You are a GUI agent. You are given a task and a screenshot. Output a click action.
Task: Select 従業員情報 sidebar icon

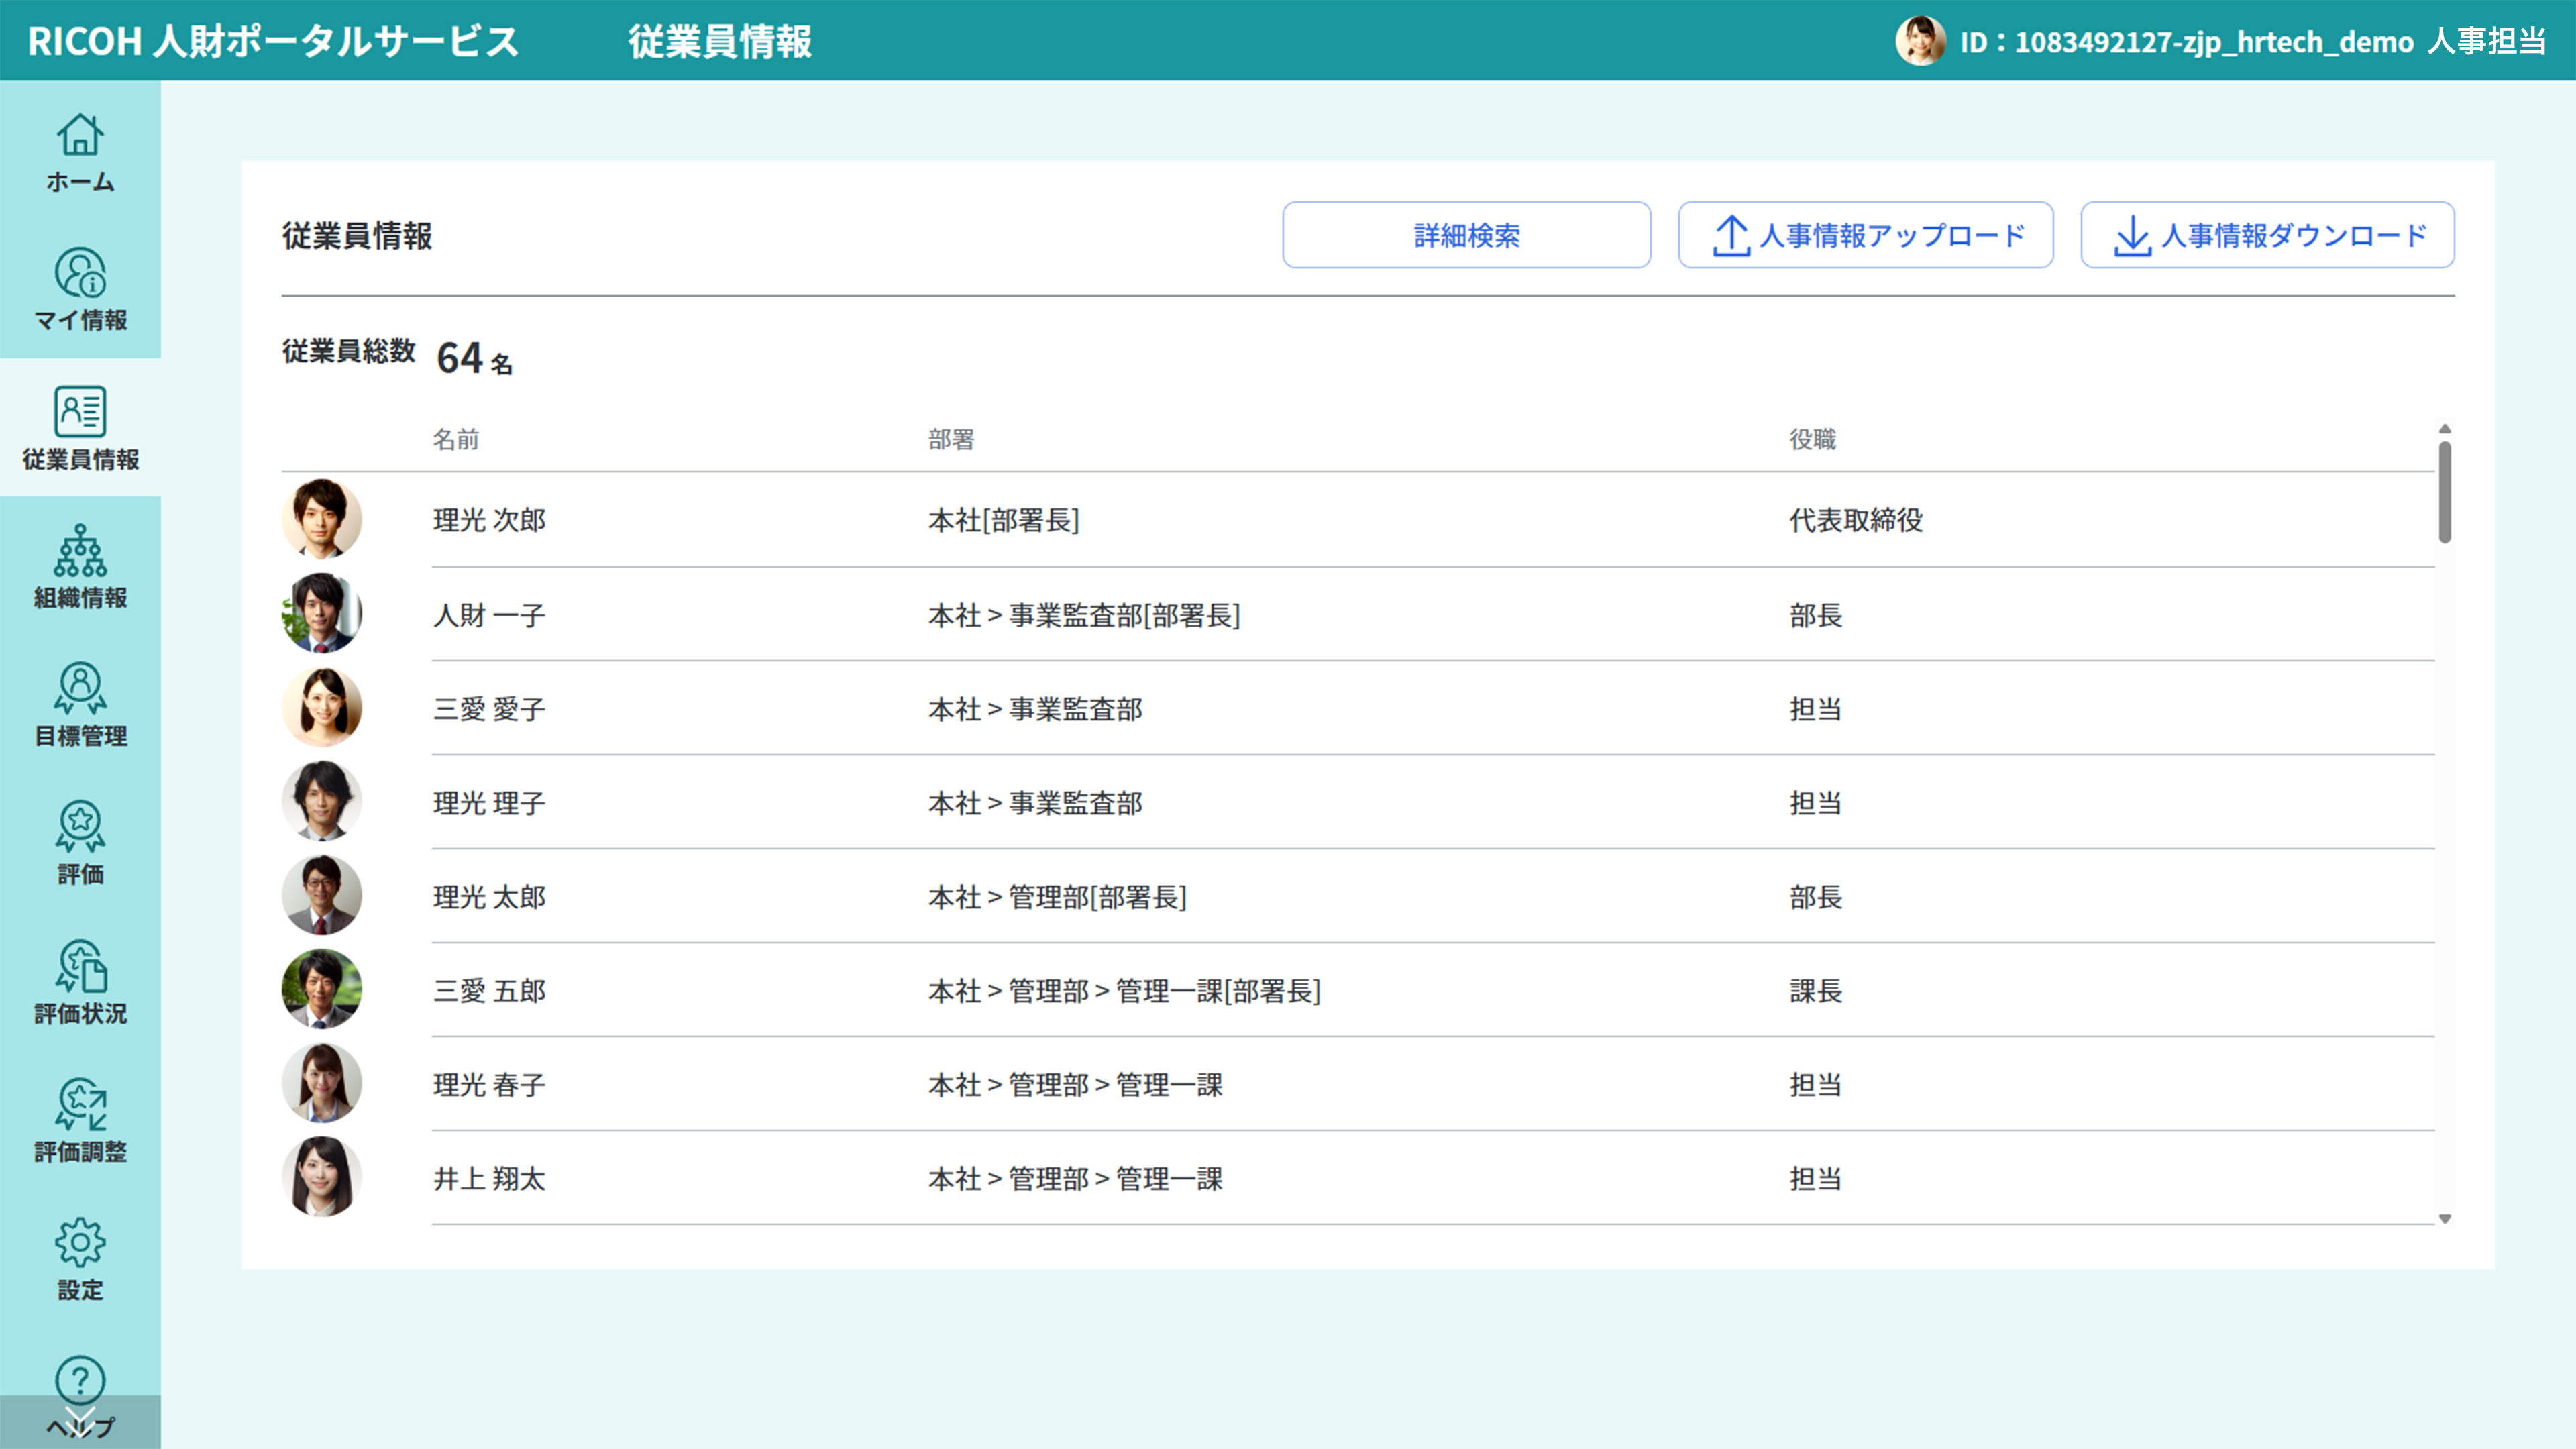tap(80, 412)
